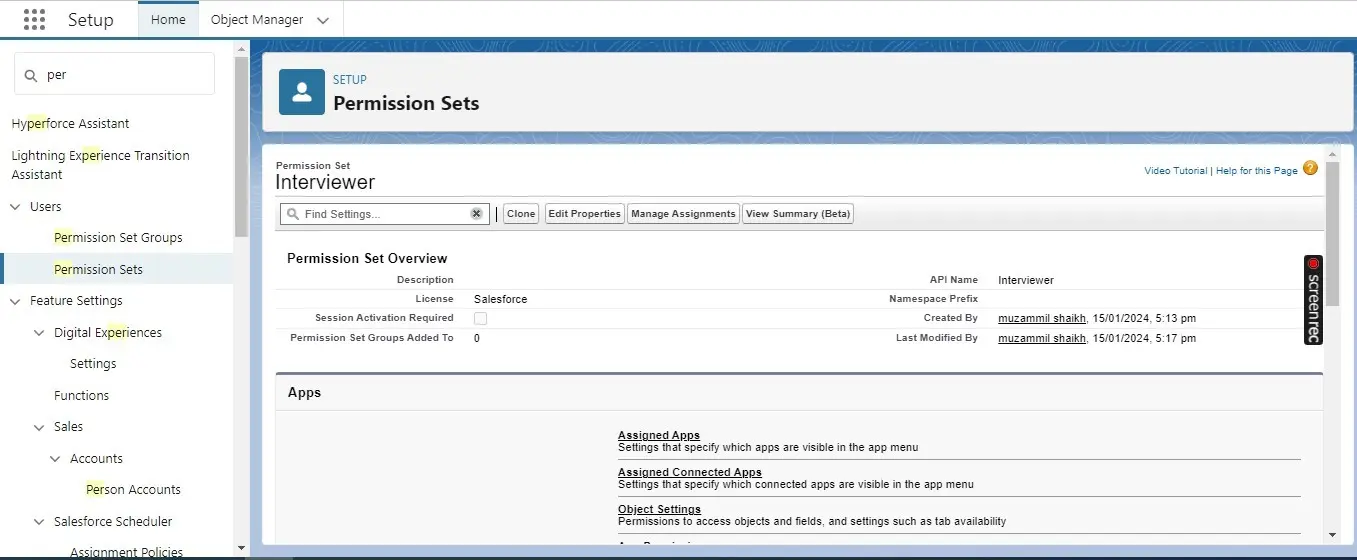
Task: Open the Assigned Apps link
Action: click(x=658, y=435)
